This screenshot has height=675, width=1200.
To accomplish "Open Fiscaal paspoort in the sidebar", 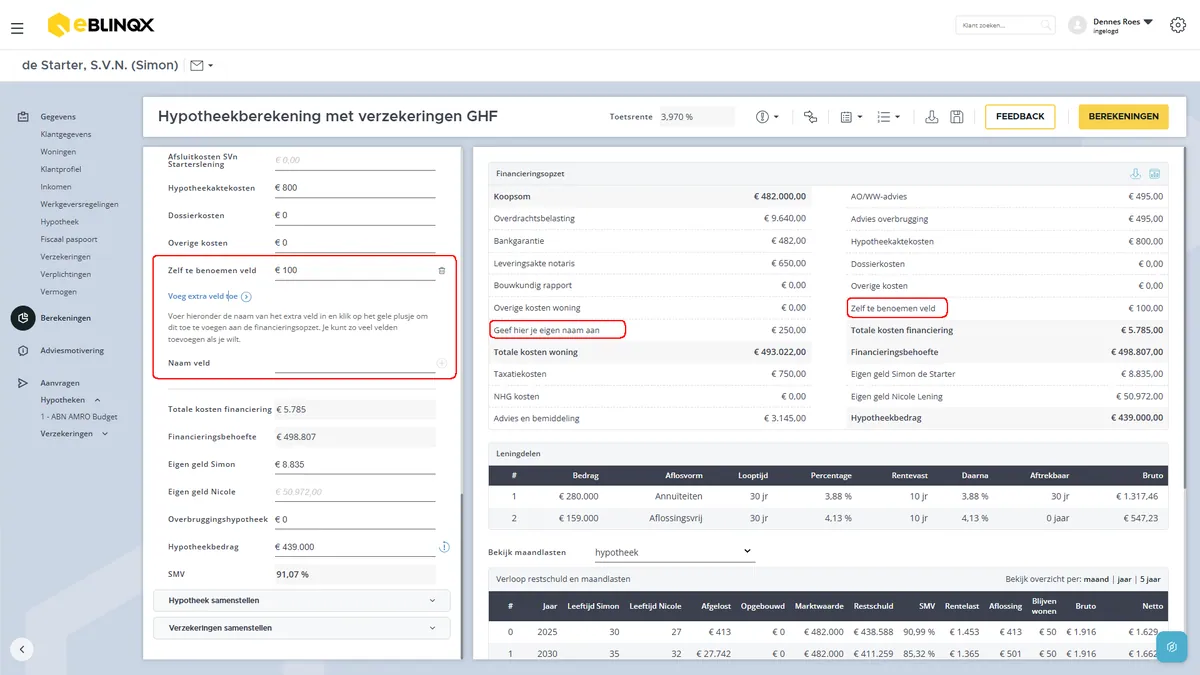I will [x=69, y=239].
